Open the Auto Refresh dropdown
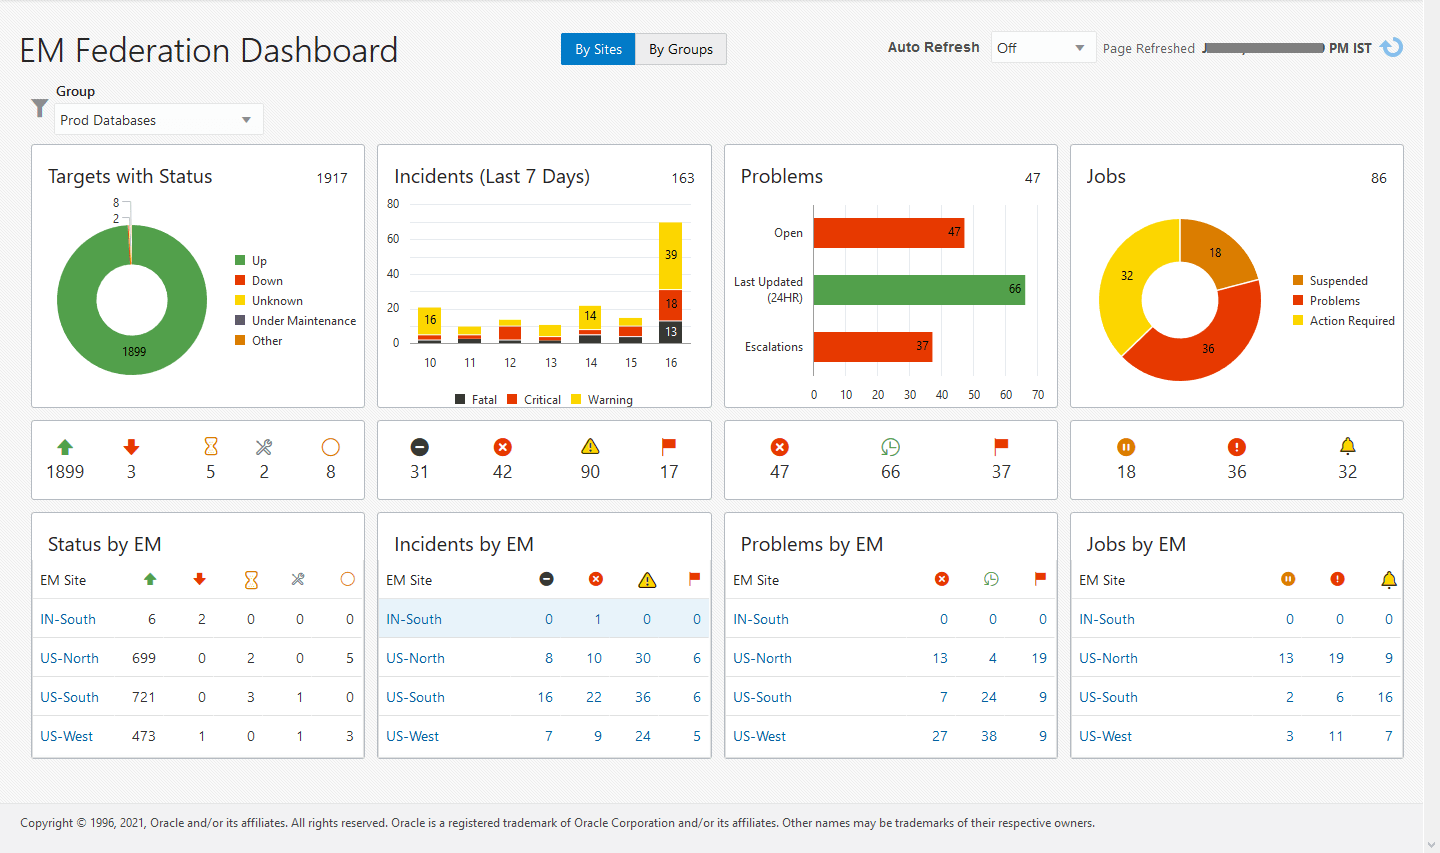This screenshot has width=1440, height=853. (1043, 47)
